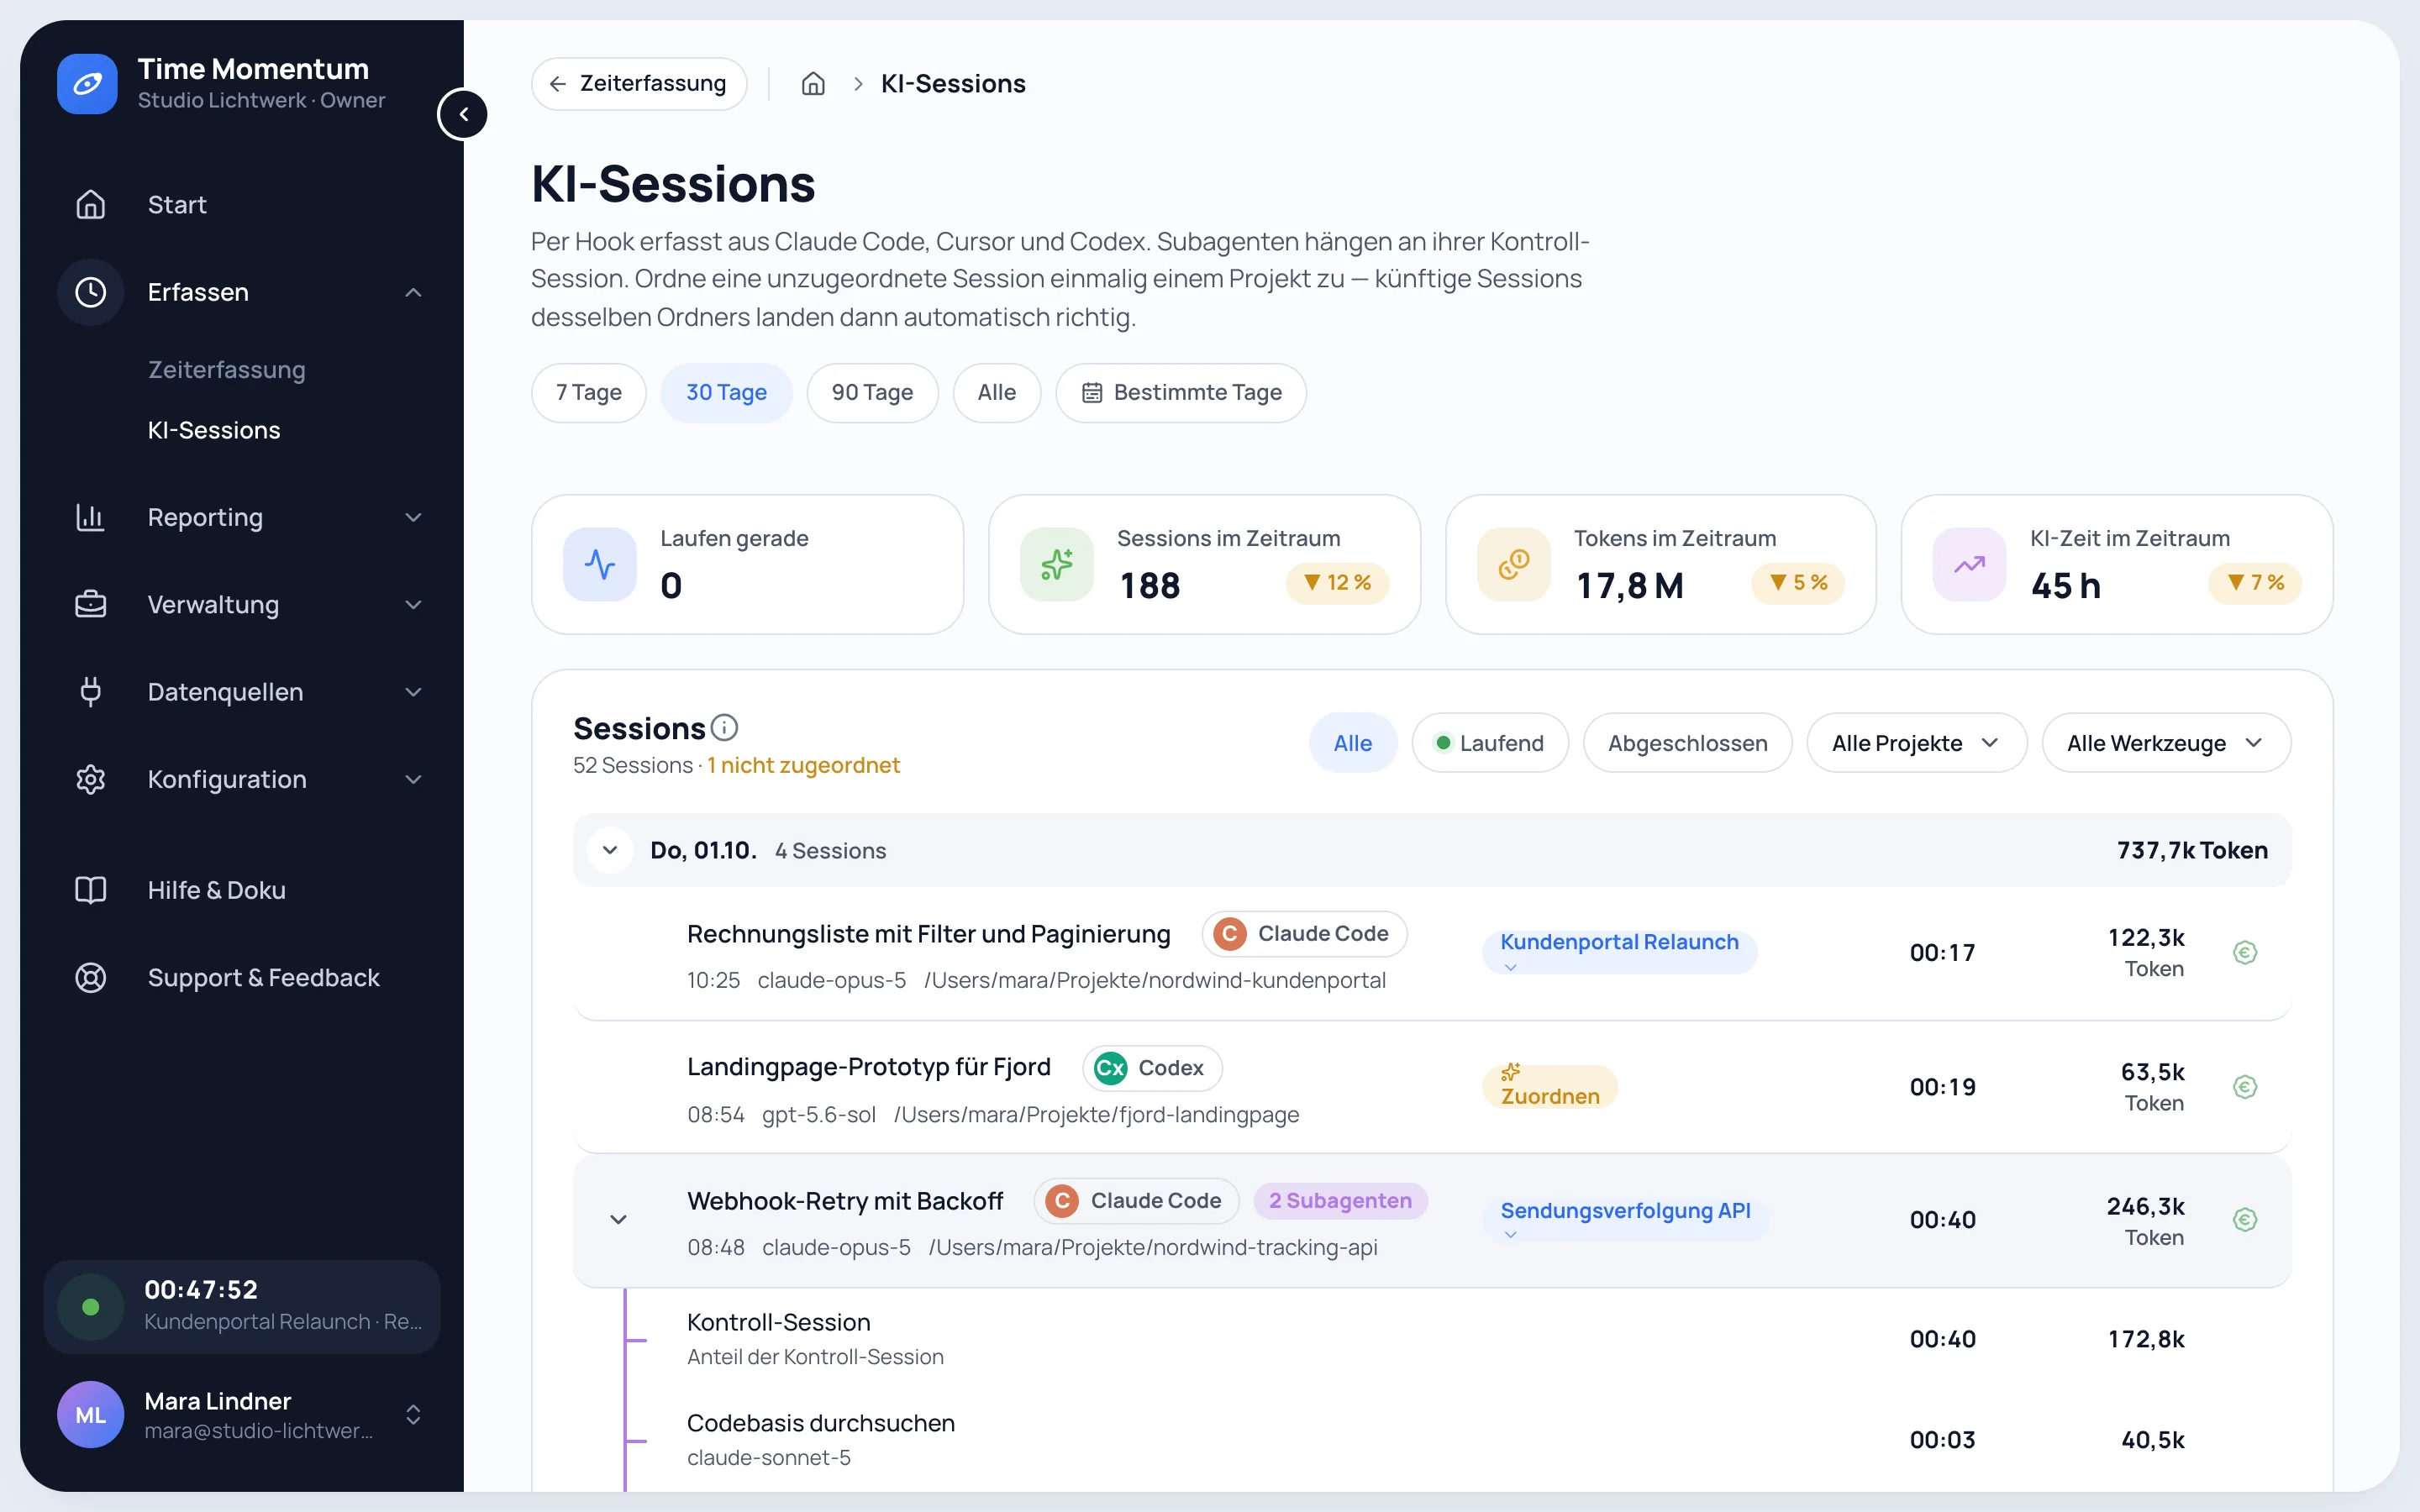
Task: Click the 2 Subagenten badge
Action: pos(1340,1201)
